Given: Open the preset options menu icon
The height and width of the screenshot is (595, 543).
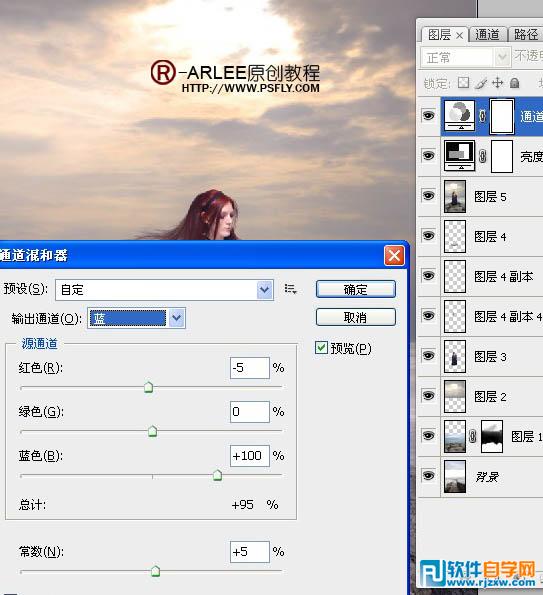Looking at the screenshot, I should pos(290,289).
